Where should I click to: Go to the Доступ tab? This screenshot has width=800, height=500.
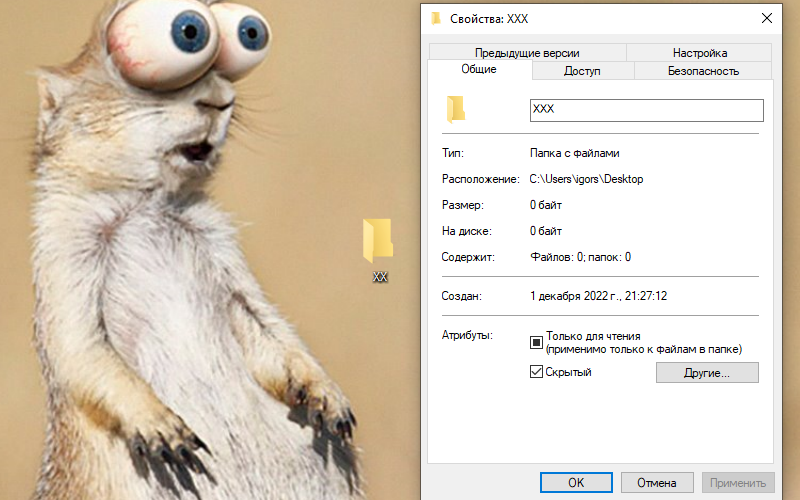pyautogui.click(x=582, y=71)
